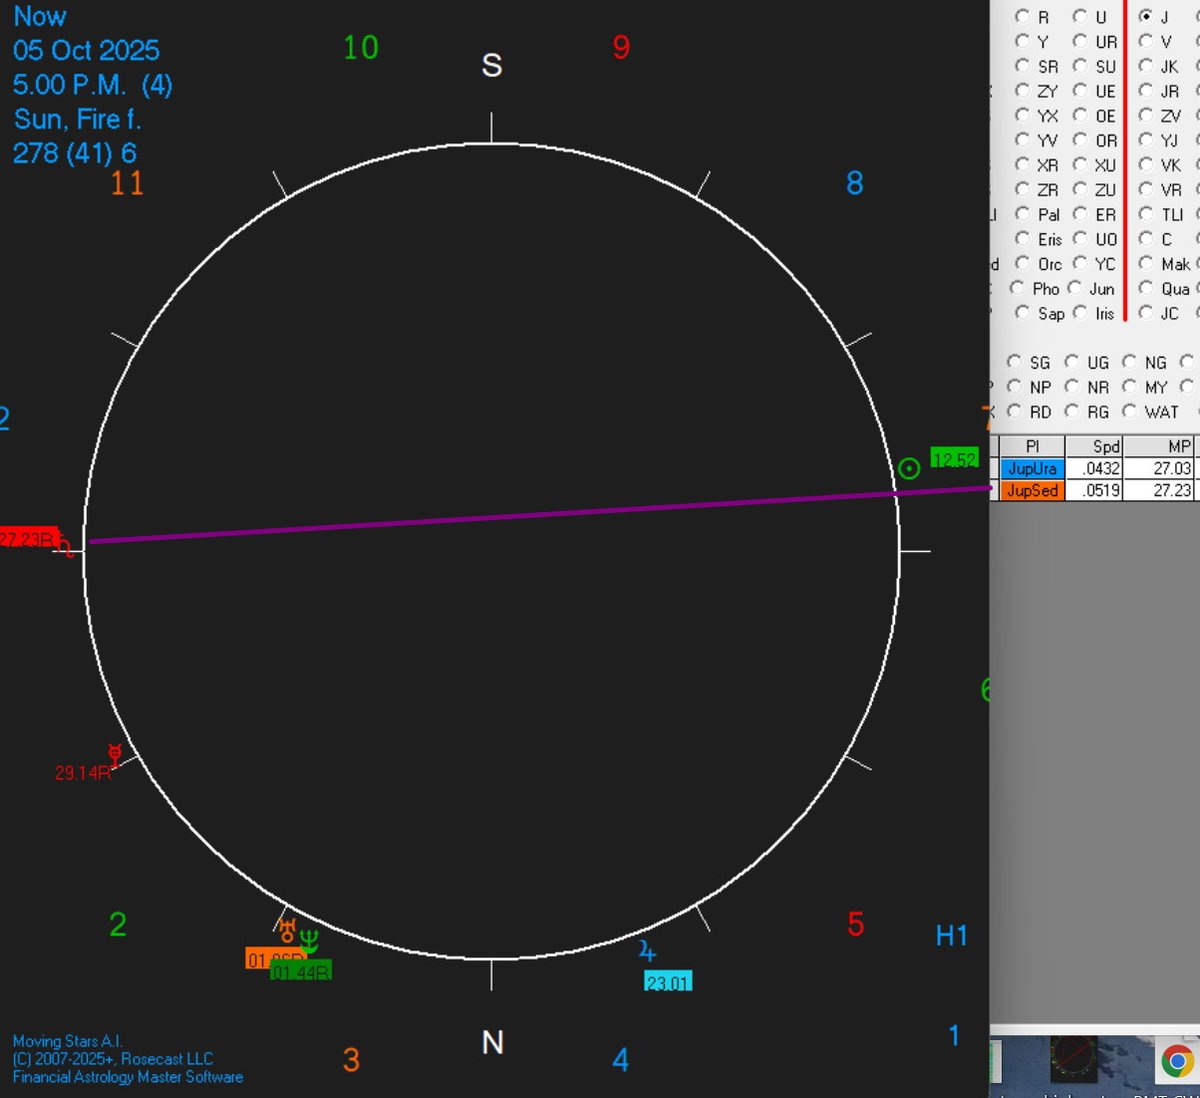Image resolution: width=1200 pixels, height=1098 pixels.
Task: Select the TLI radio button
Action: click(1146, 213)
